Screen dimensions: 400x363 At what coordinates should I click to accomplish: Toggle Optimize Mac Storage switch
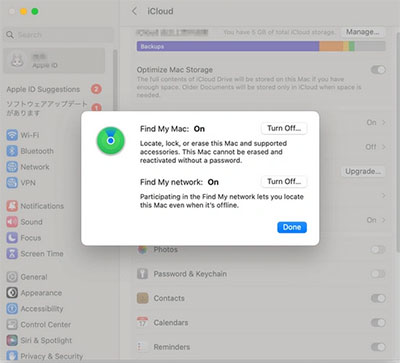pos(378,70)
